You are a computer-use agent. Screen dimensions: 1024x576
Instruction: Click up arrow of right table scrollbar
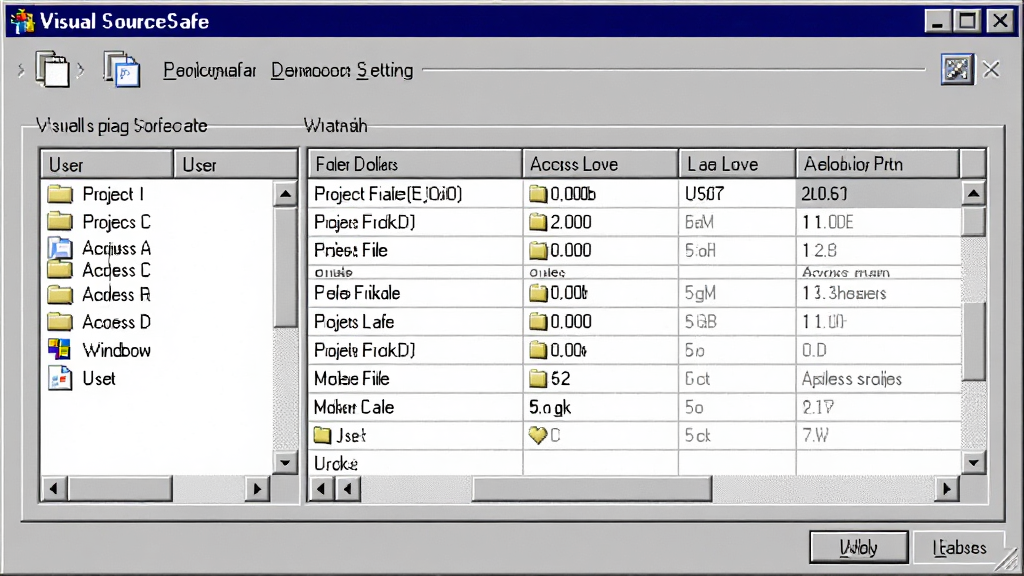pos(973,193)
